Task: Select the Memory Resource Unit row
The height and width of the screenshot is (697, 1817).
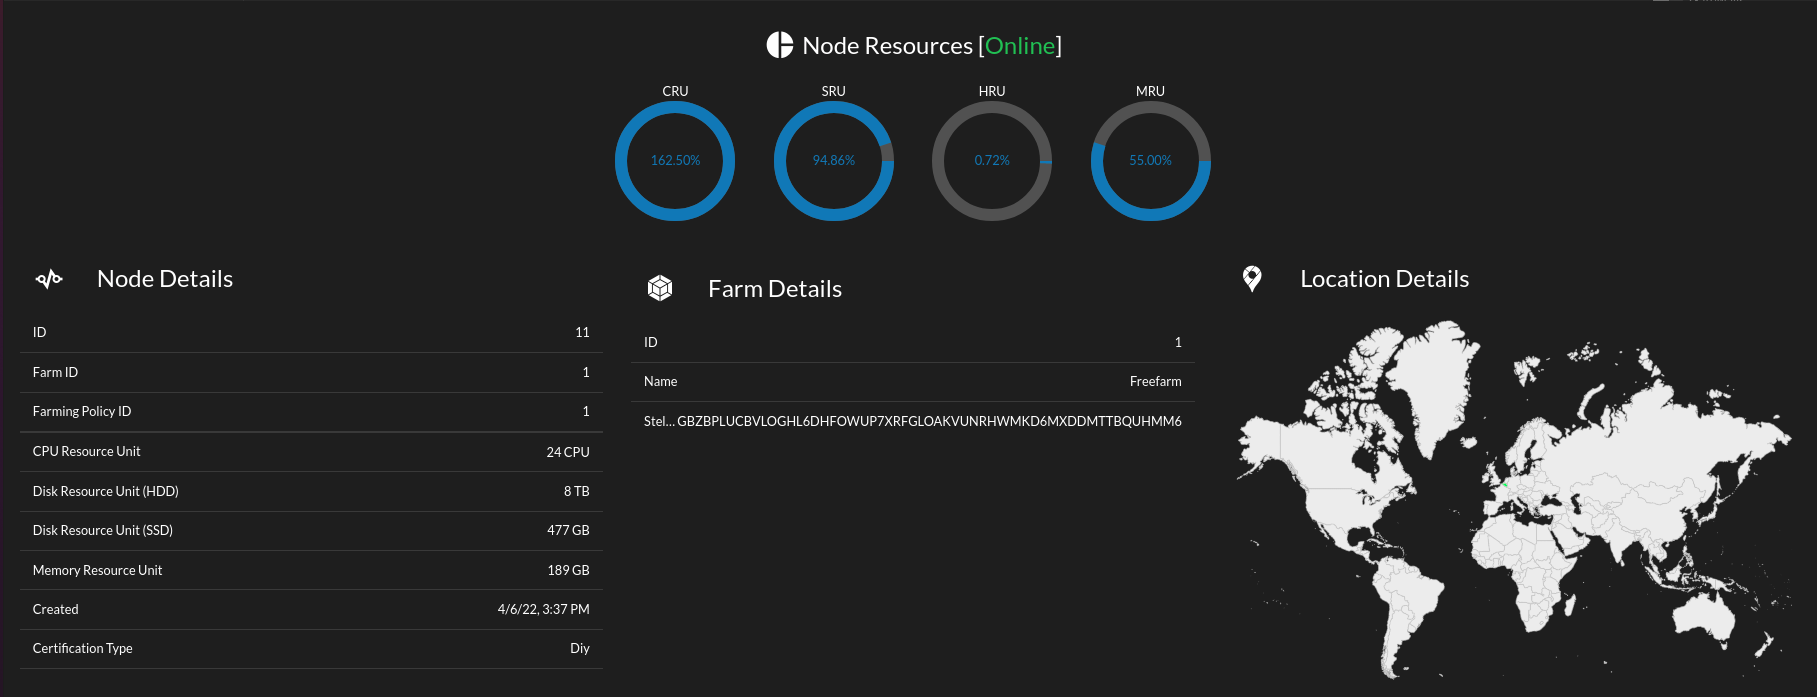Action: (311, 570)
